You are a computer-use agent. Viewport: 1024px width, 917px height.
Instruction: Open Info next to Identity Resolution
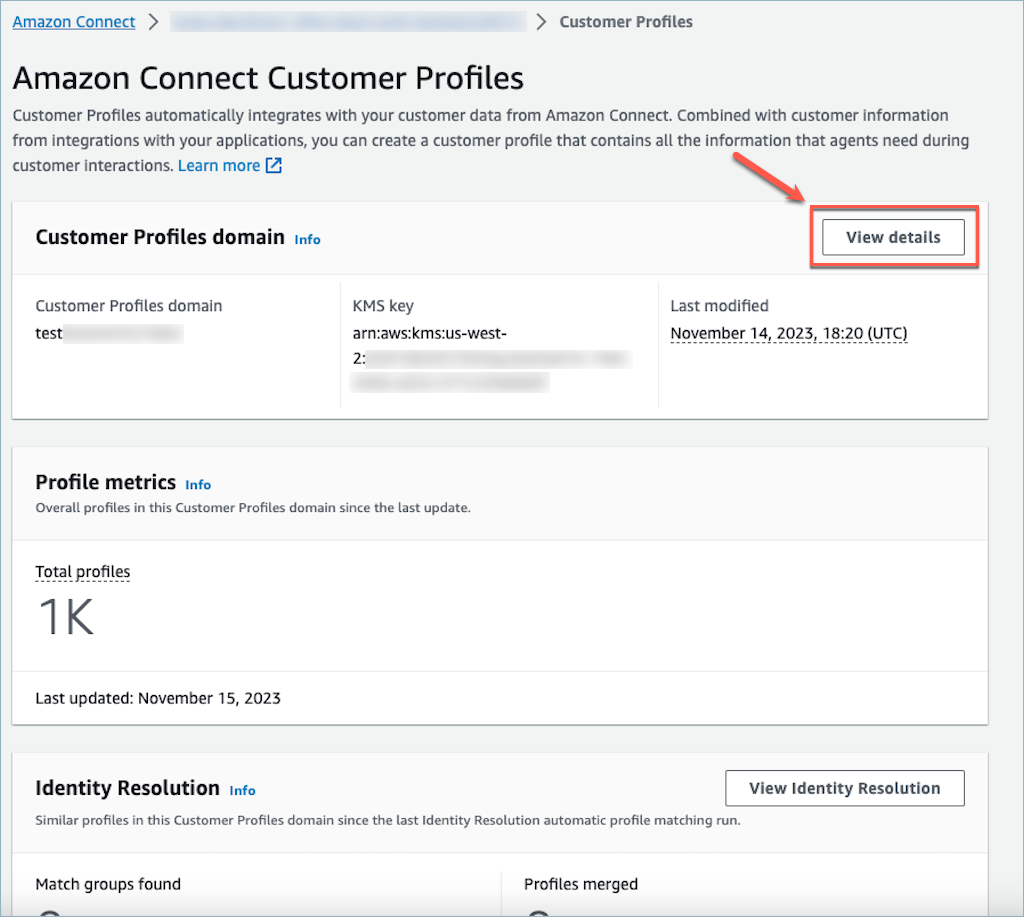pyautogui.click(x=242, y=790)
